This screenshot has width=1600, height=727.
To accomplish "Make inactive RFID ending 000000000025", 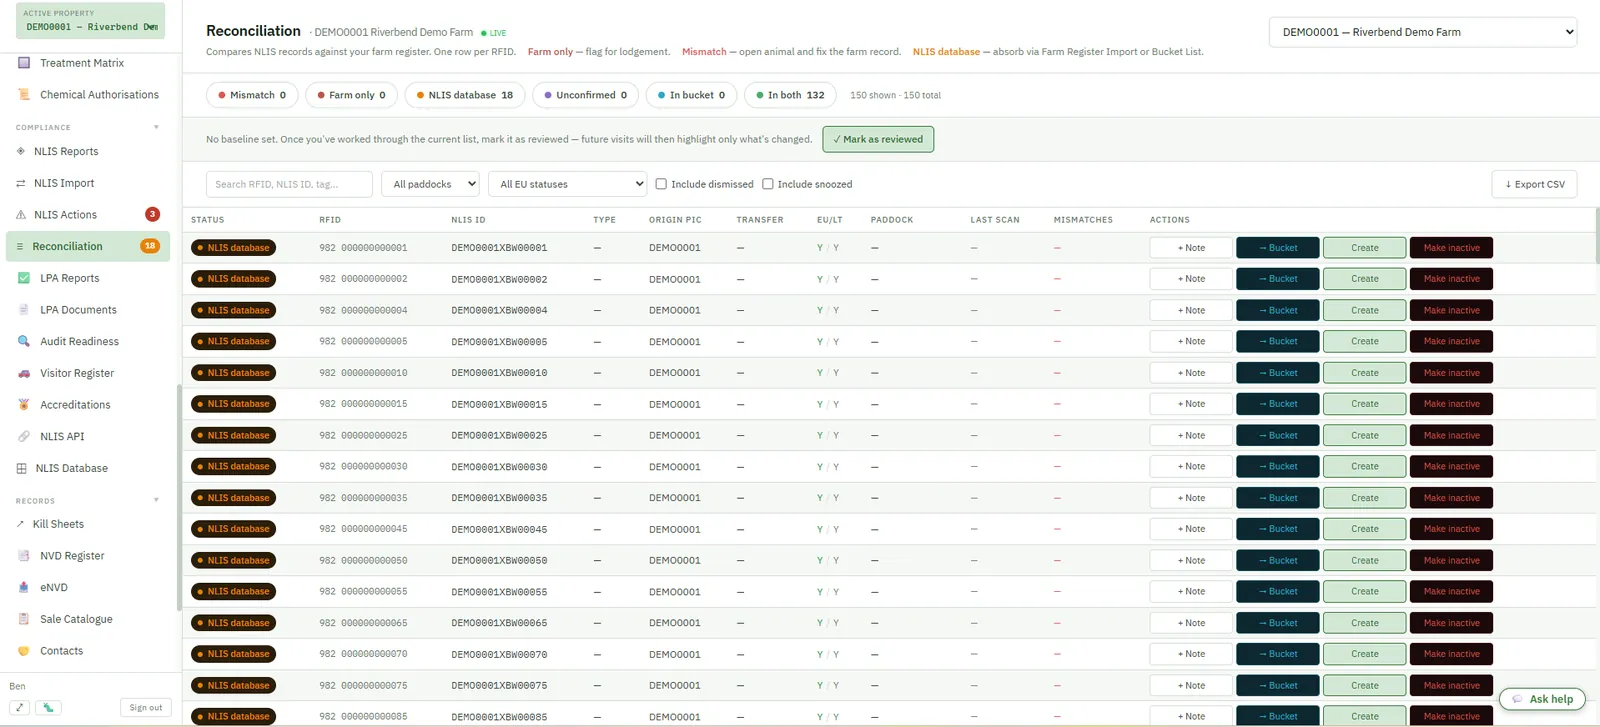I will tap(1452, 435).
